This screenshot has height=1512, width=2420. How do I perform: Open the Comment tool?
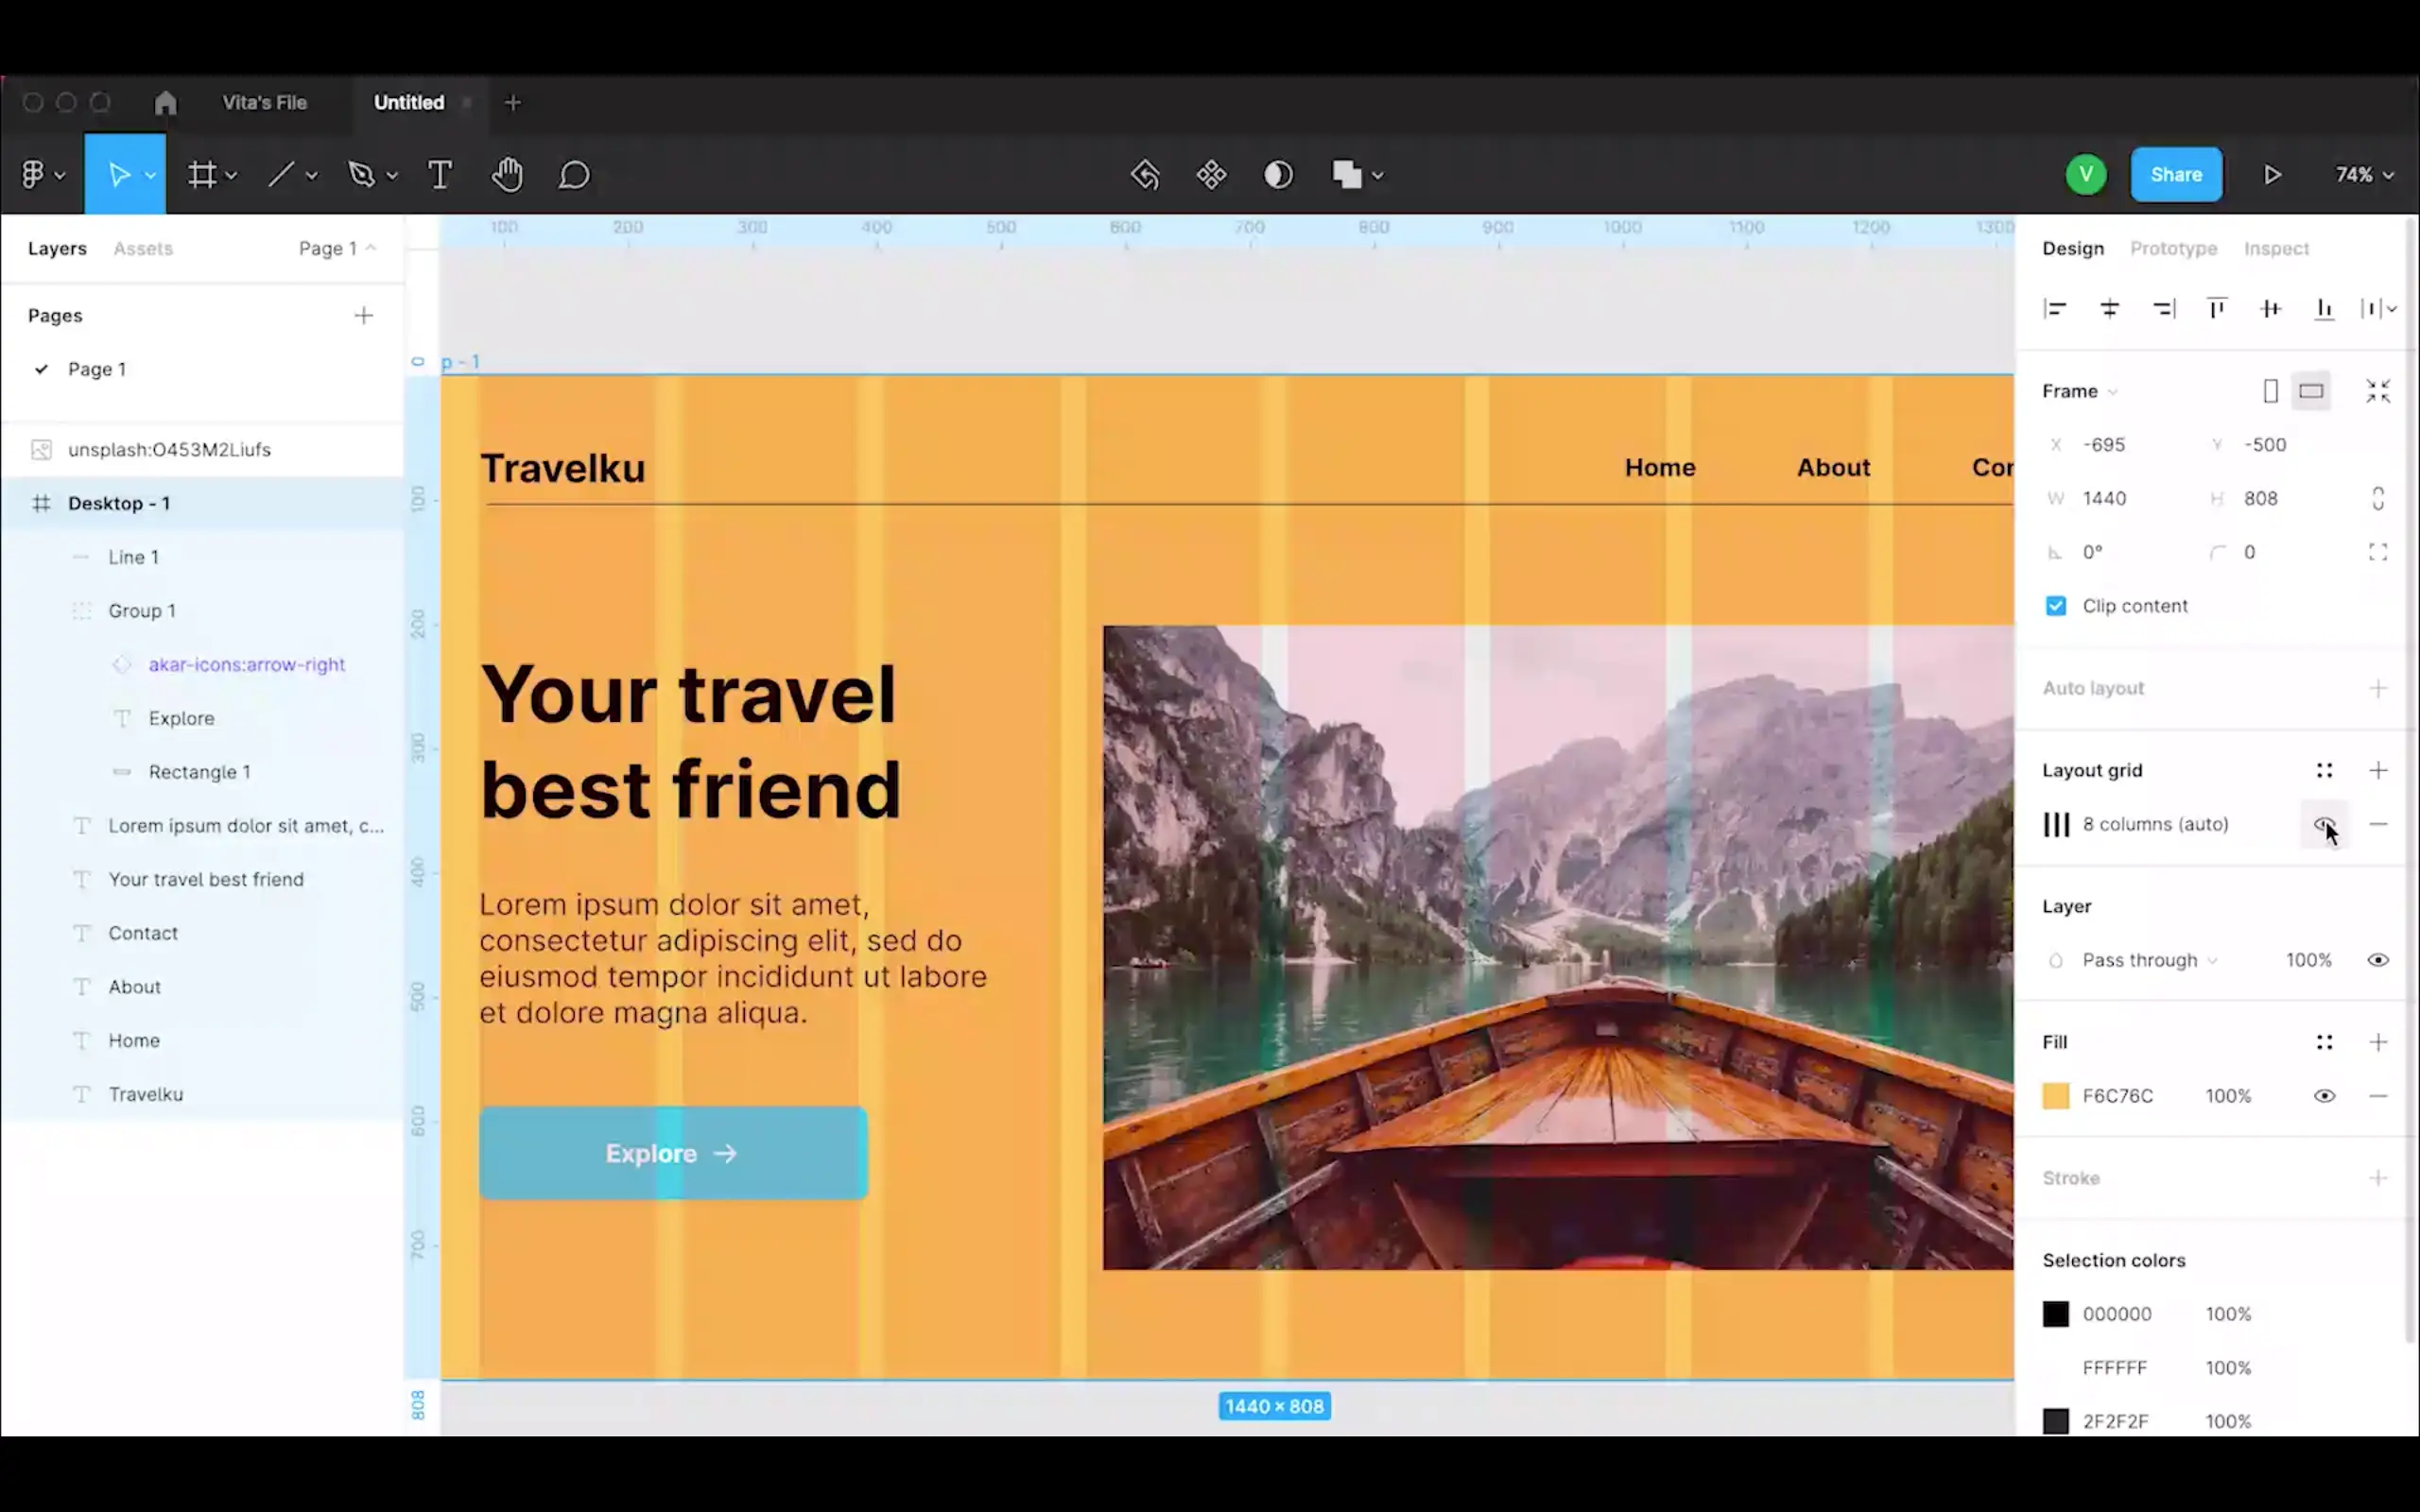(574, 174)
